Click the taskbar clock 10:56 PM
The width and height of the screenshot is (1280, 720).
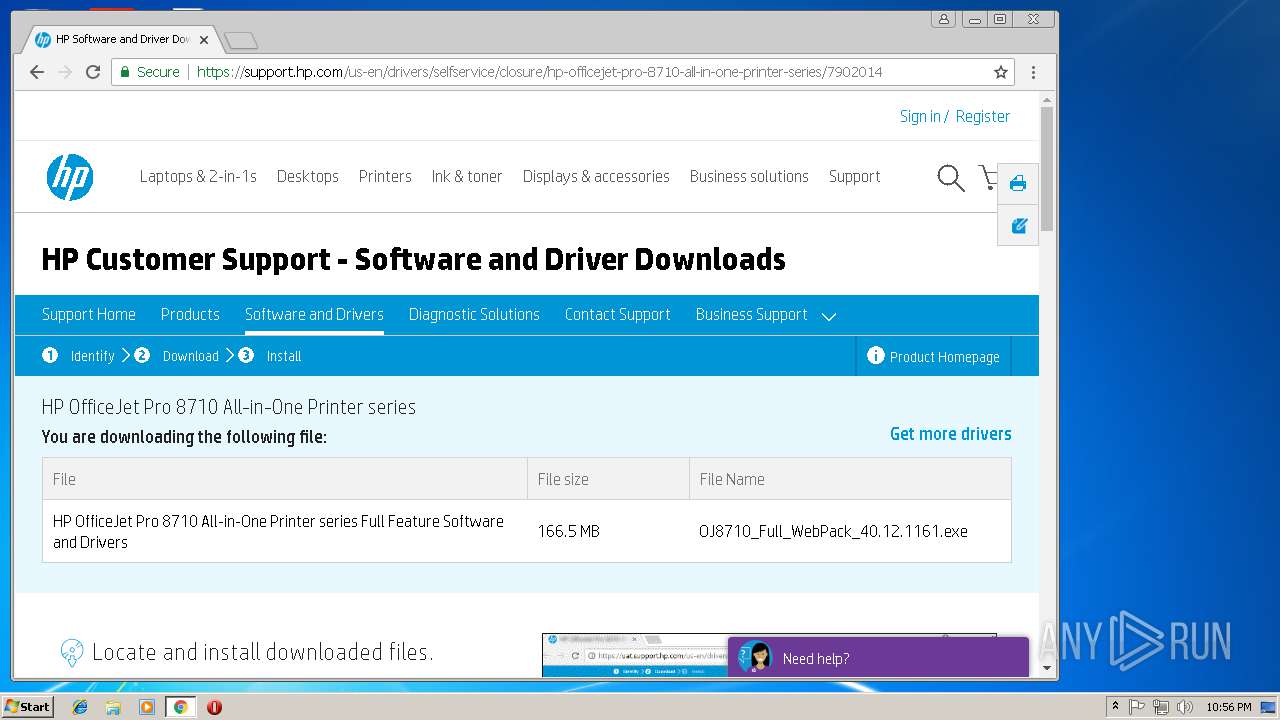pos(1228,707)
